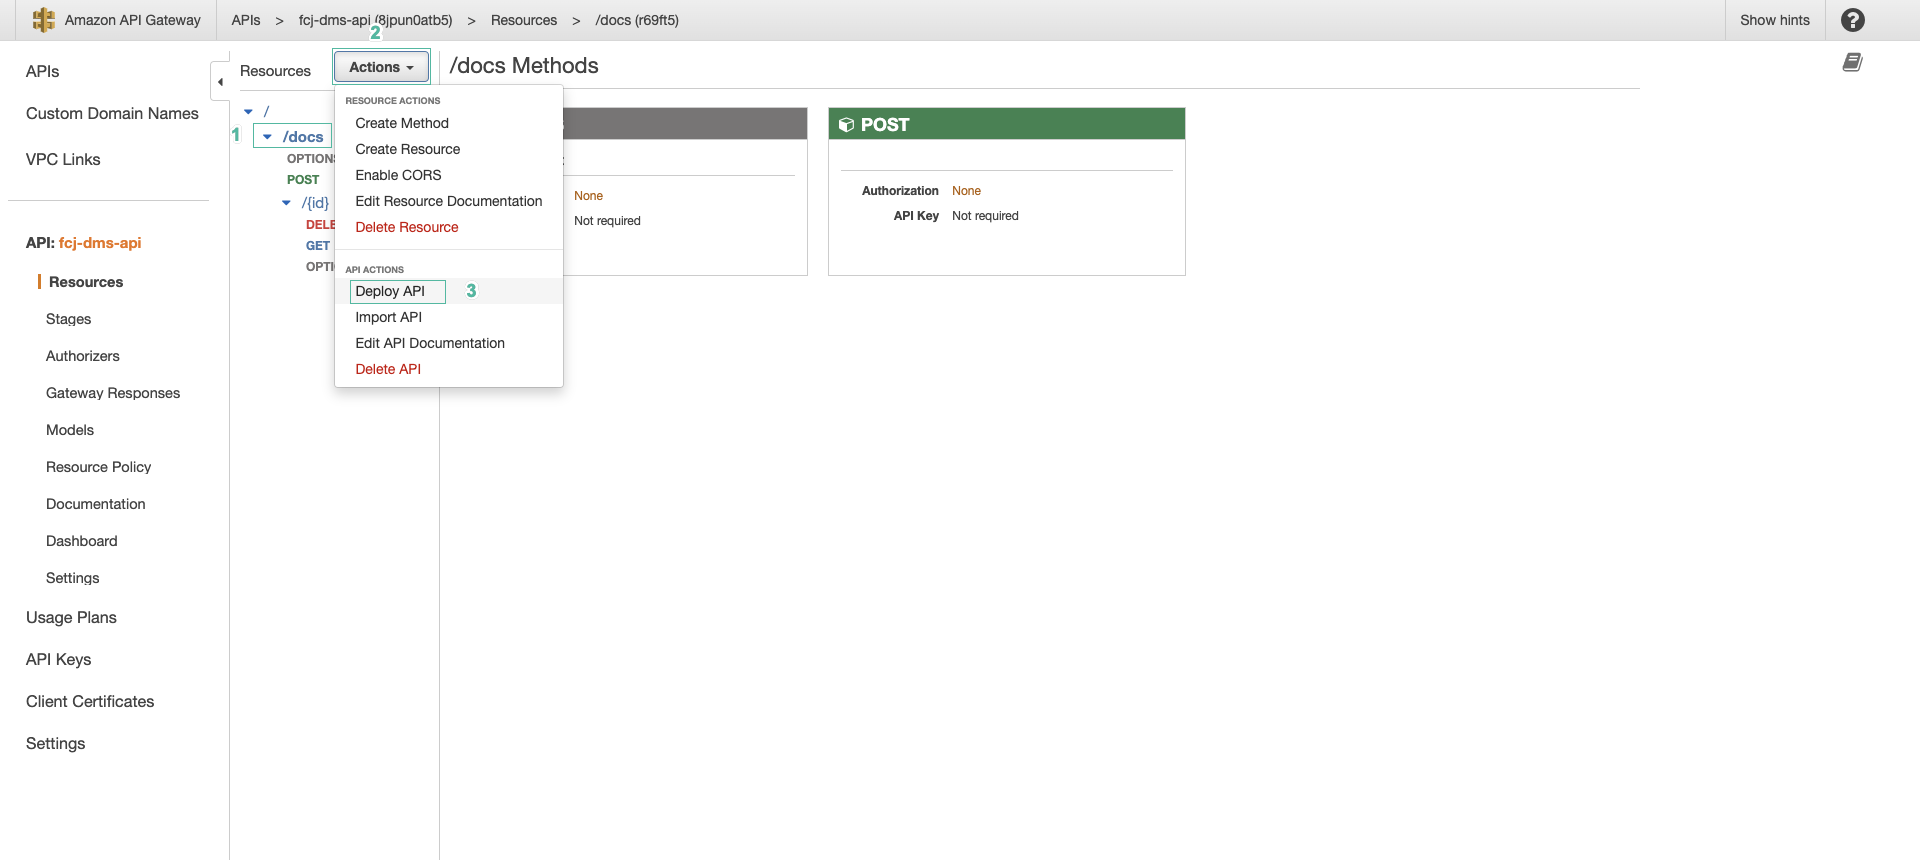The height and width of the screenshot is (863, 1920).
Task: Select Deploy API from the menu
Action: (390, 291)
